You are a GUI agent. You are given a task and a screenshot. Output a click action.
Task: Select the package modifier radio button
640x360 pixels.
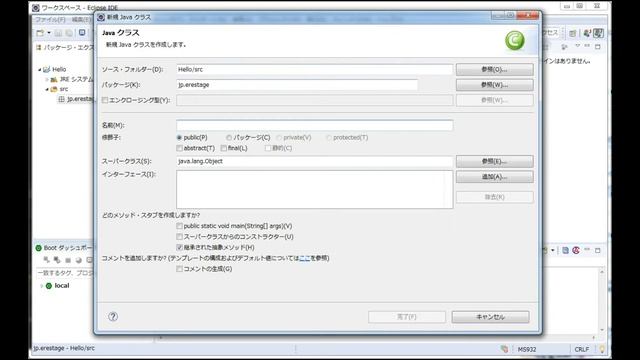click(x=229, y=138)
